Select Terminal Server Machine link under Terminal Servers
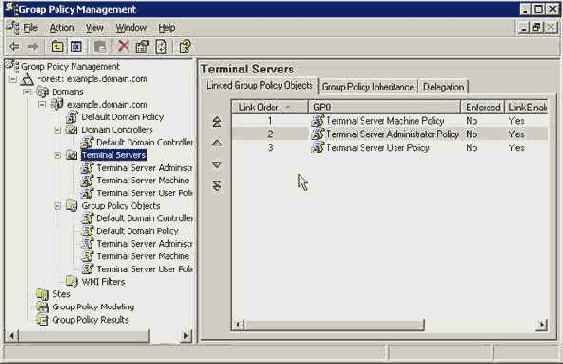 [x=143, y=180]
